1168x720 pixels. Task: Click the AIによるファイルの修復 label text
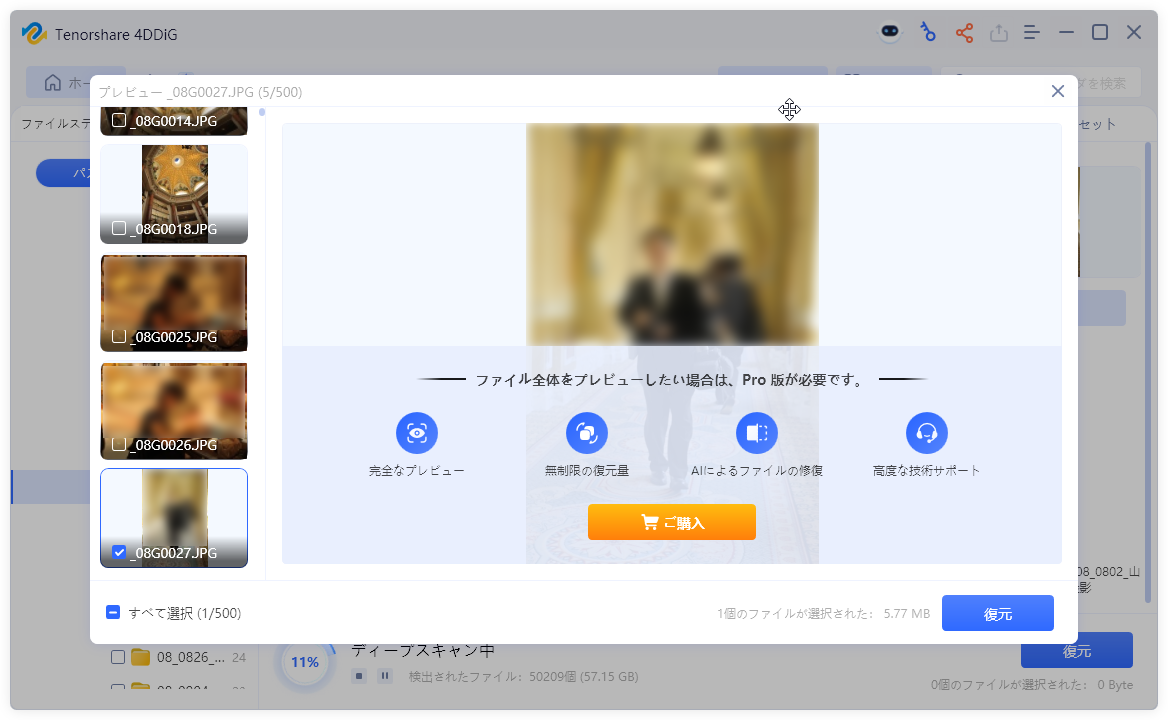tap(757, 471)
